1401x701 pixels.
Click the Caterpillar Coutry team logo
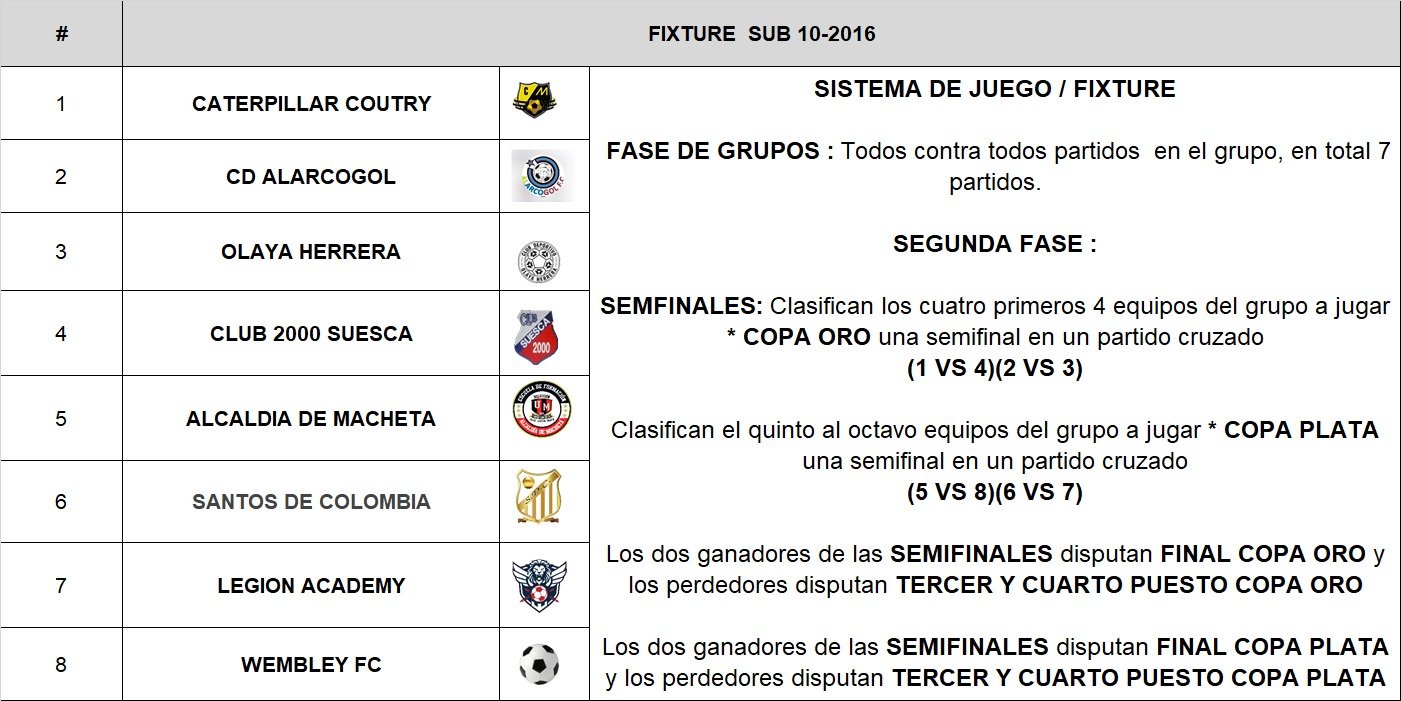(x=535, y=100)
